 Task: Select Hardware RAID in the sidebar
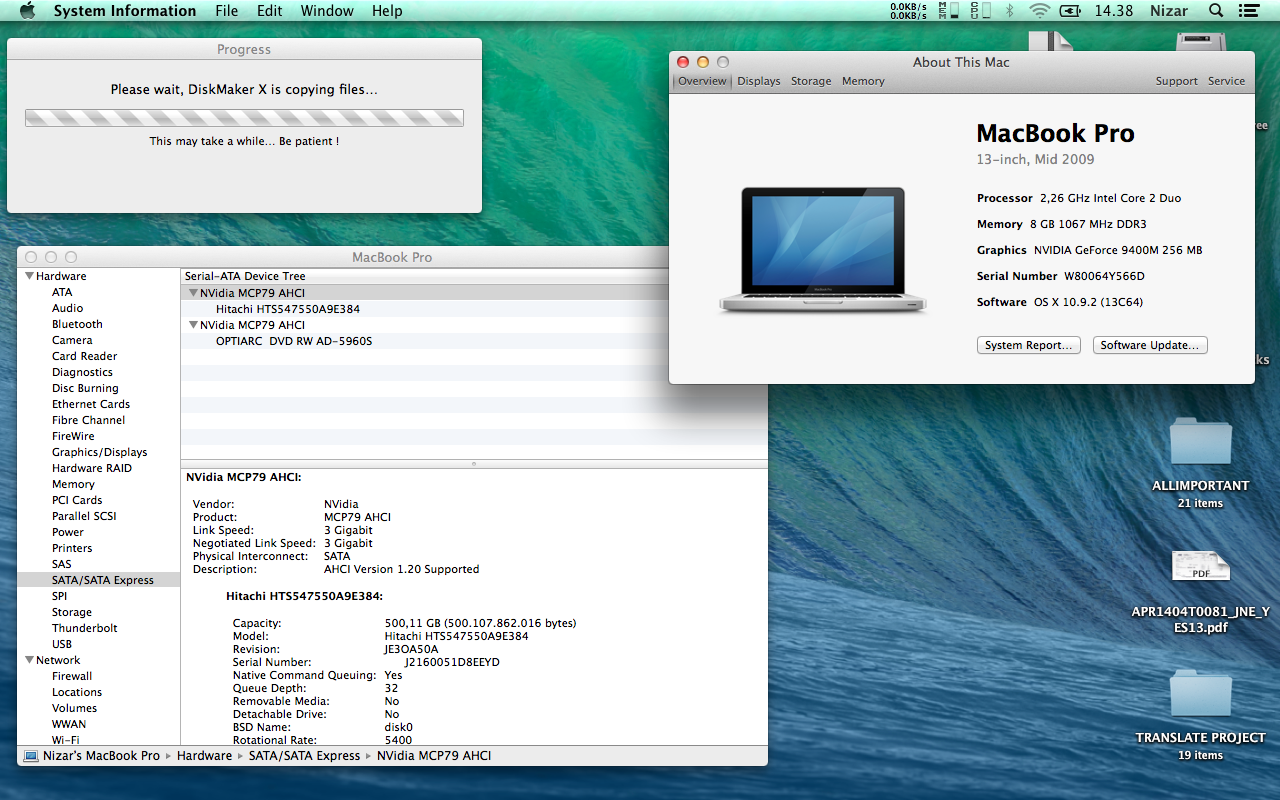(92, 468)
